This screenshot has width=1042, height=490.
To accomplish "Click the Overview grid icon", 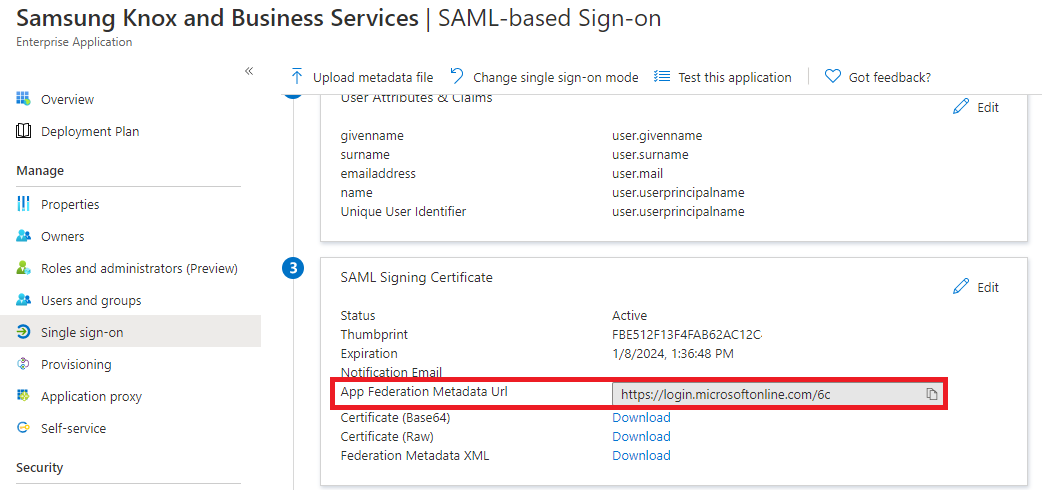I will 23,99.
